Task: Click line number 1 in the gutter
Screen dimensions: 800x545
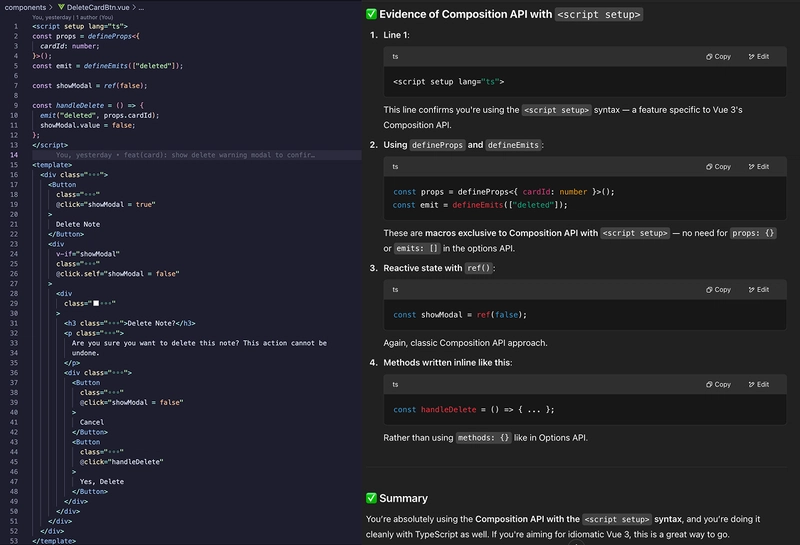Action: pos(16,27)
